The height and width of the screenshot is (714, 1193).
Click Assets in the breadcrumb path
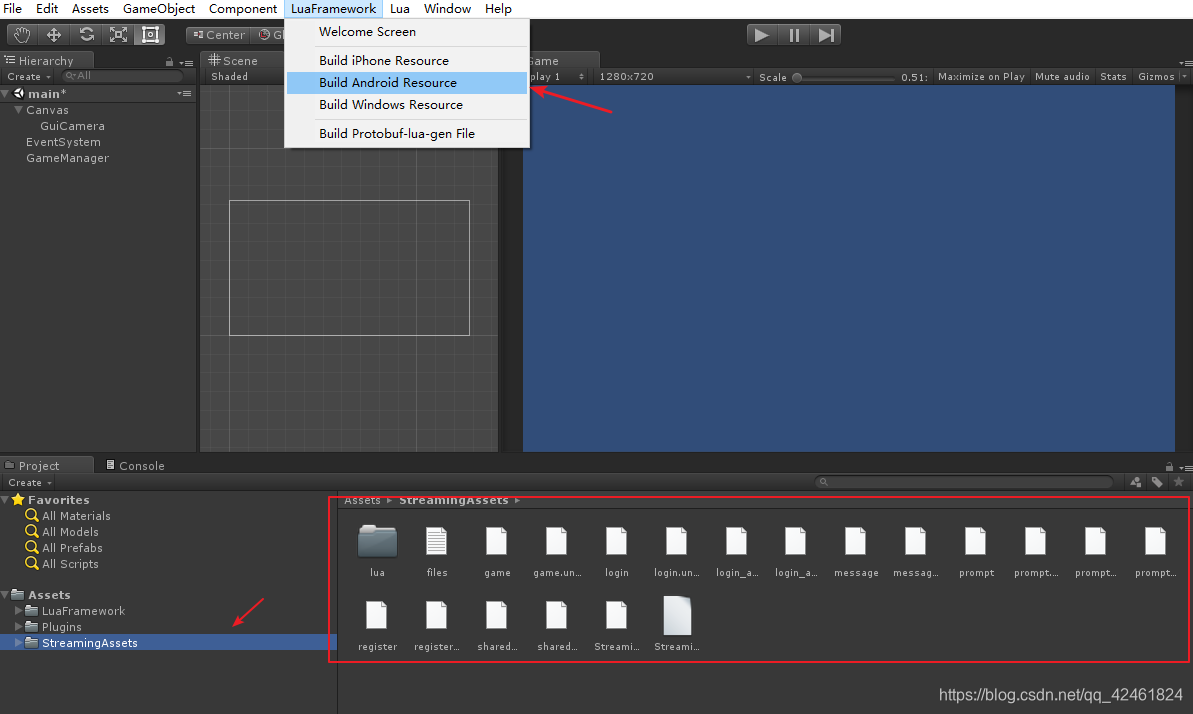[362, 500]
